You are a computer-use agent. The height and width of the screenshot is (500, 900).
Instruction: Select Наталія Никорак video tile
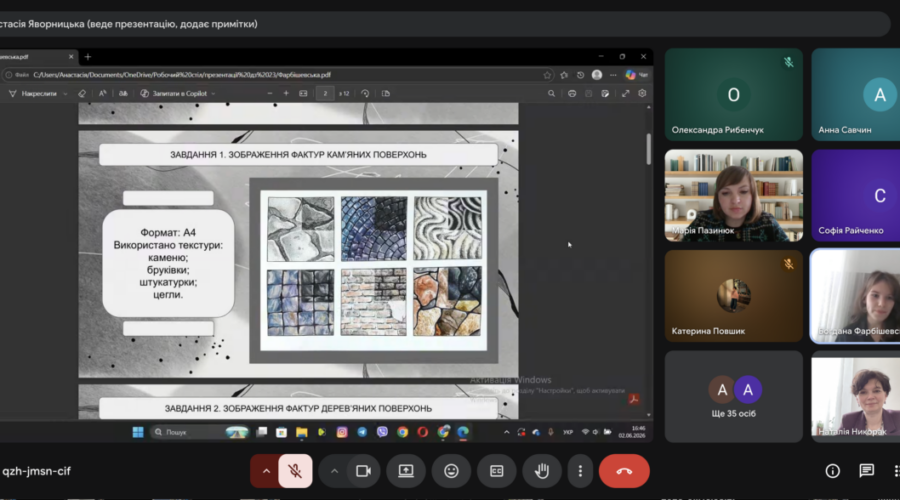856,396
